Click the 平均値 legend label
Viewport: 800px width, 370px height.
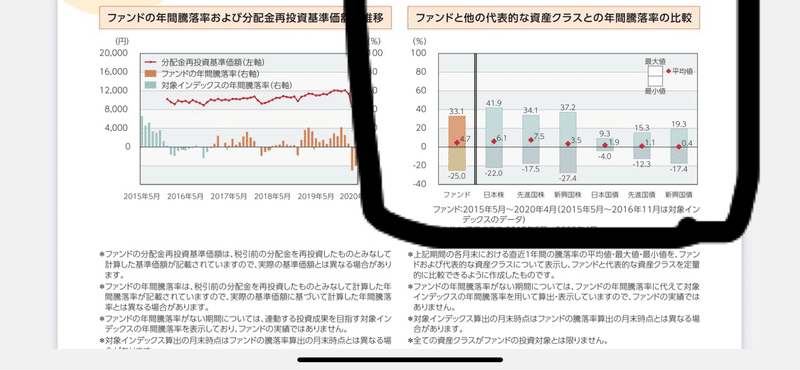[x=682, y=71]
